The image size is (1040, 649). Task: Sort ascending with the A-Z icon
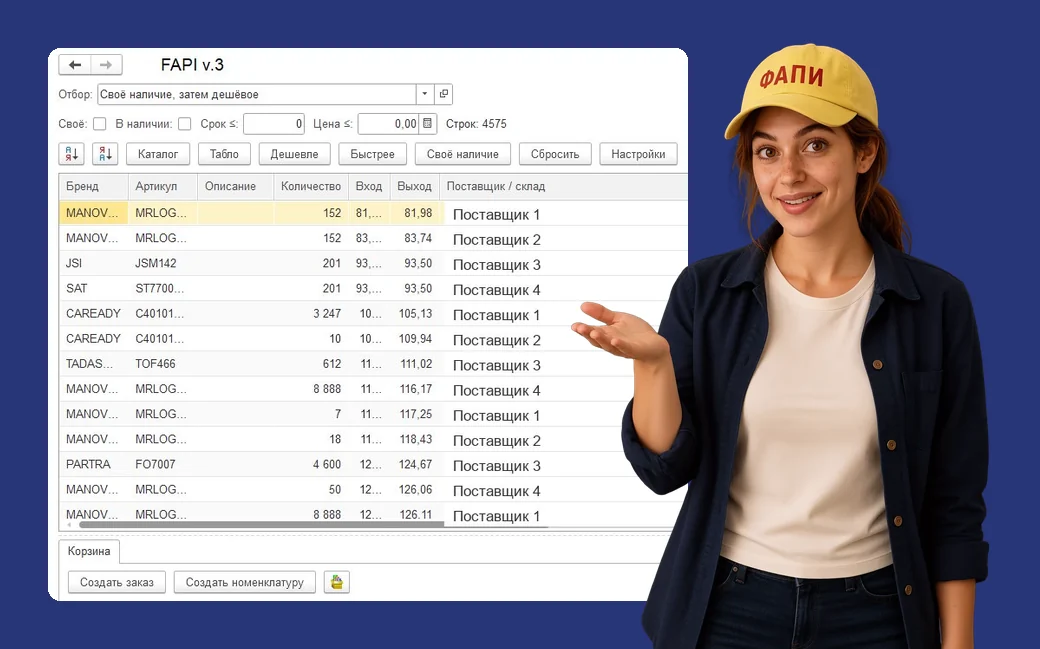click(x=72, y=154)
